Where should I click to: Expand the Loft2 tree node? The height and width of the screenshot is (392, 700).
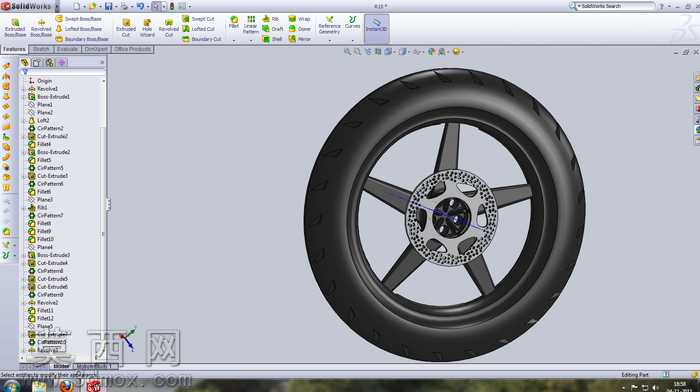25,121
